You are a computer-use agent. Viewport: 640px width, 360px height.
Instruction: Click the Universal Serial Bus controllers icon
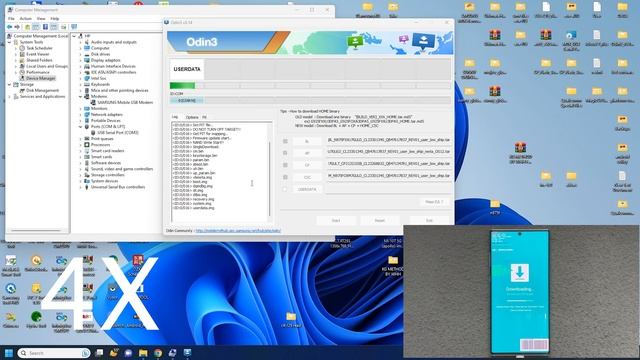tap(87, 187)
